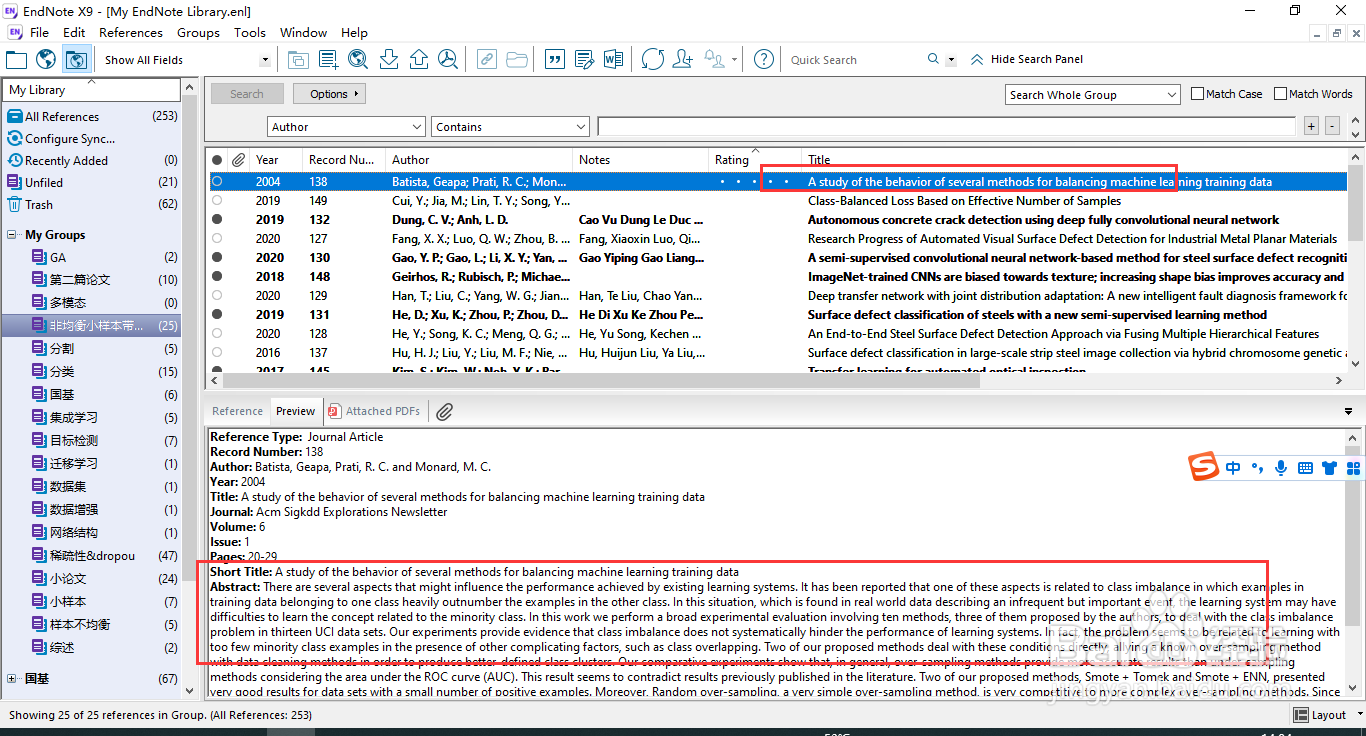The height and width of the screenshot is (736, 1366).
Task: Enable the Match Words checkbox
Action: (x=1280, y=94)
